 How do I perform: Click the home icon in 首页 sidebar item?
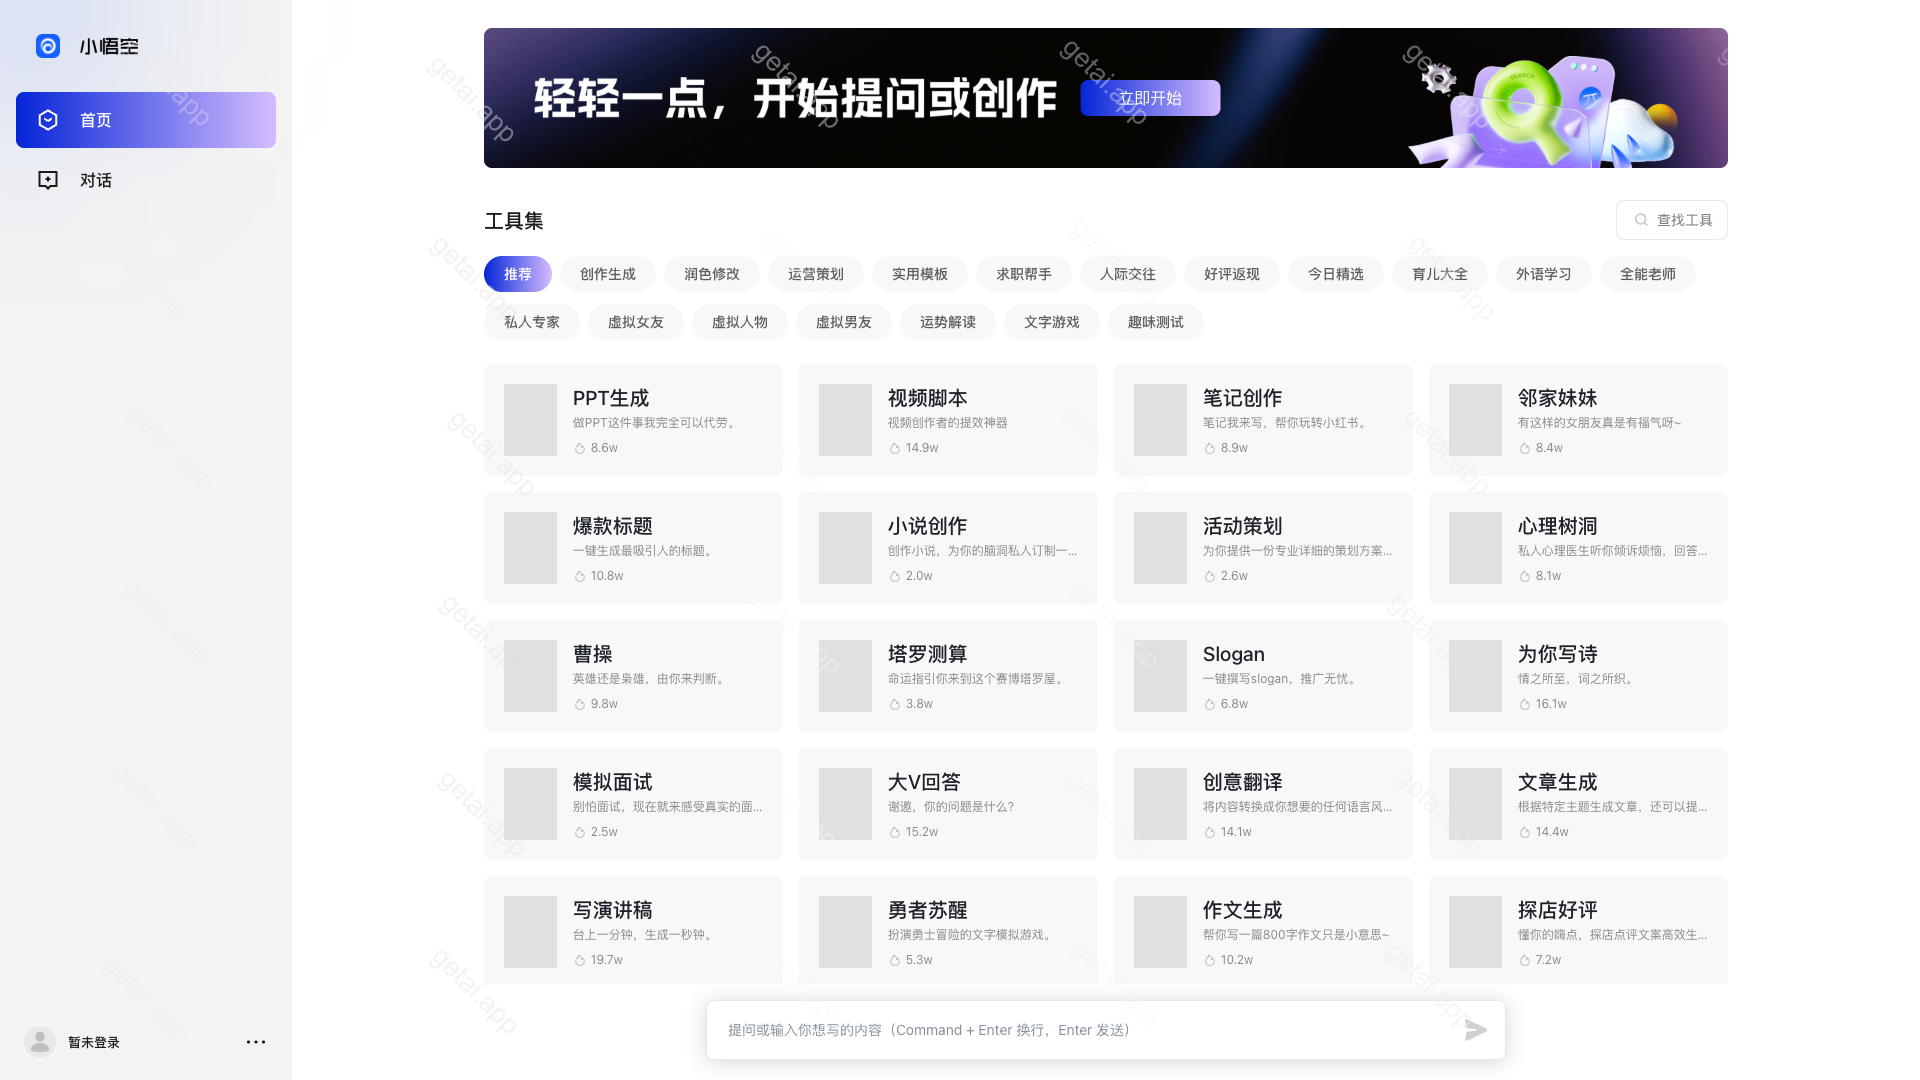tap(48, 120)
